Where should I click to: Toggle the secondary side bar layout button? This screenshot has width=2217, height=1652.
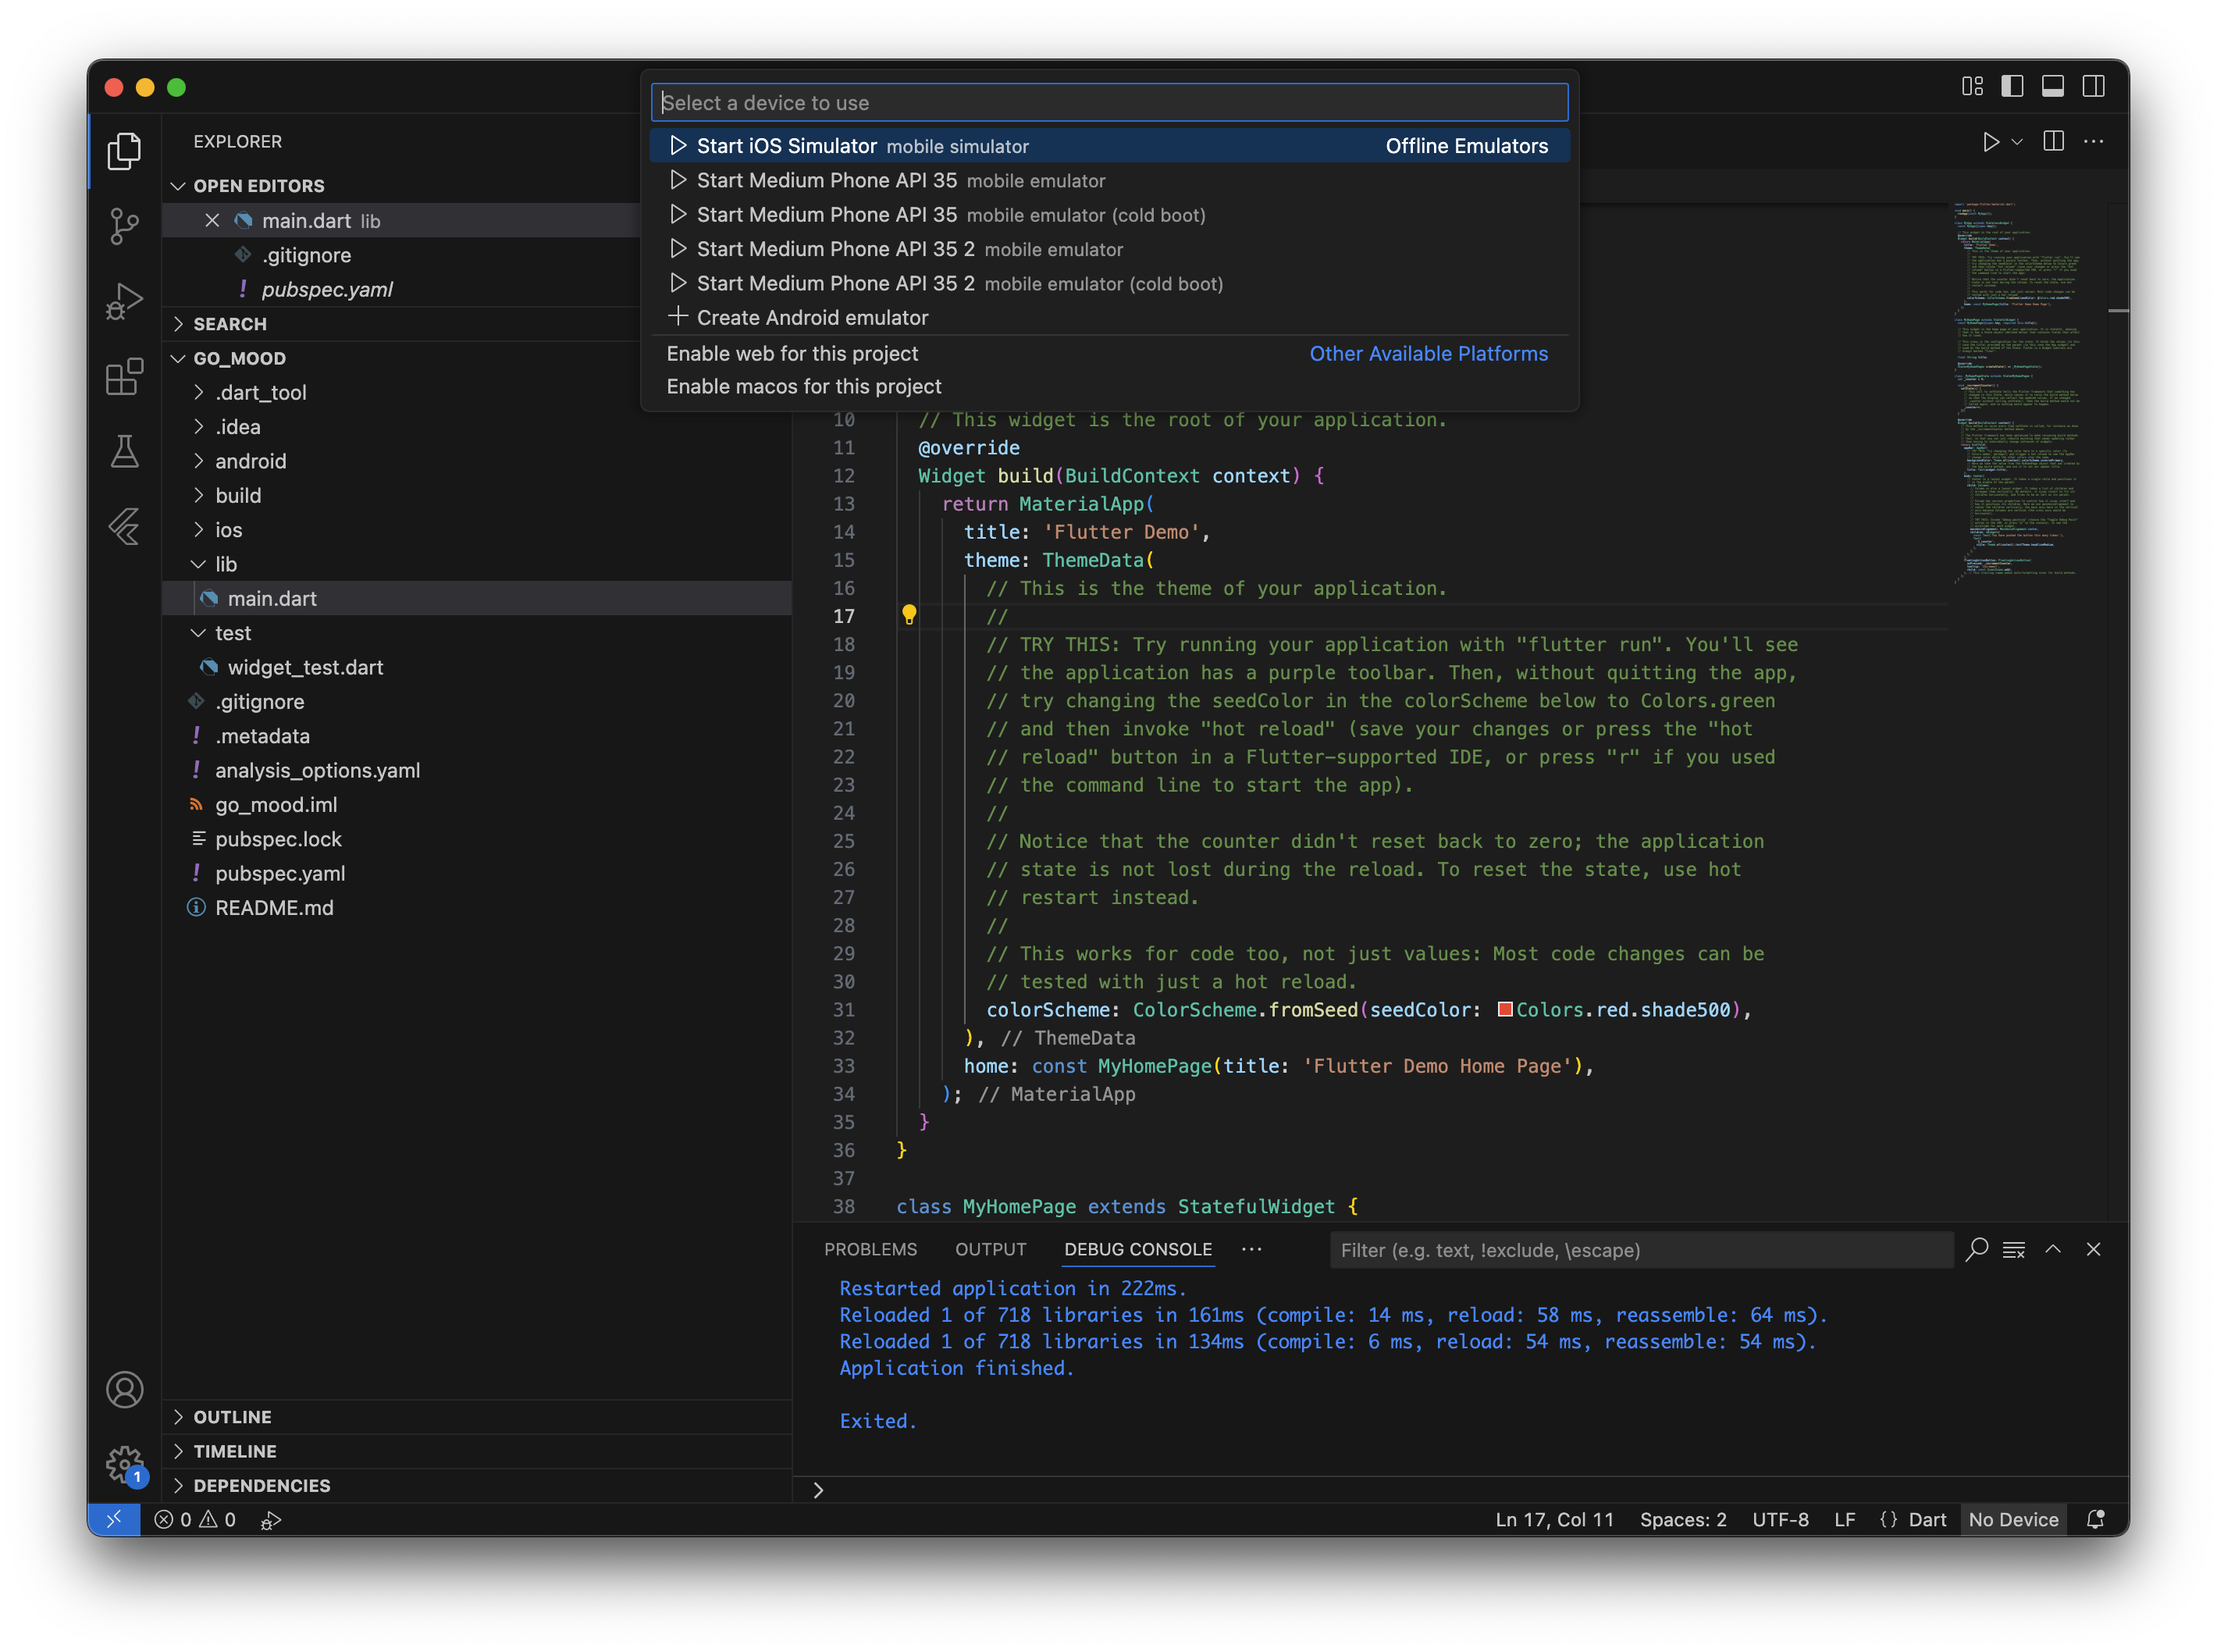[2093, 87]
